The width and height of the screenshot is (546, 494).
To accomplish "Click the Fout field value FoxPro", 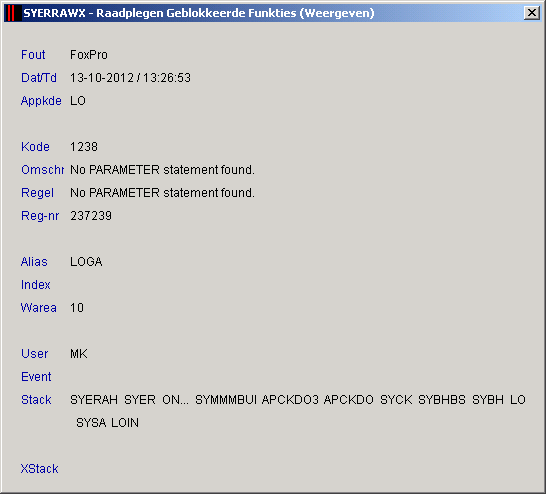I will (x=89, y=55).
